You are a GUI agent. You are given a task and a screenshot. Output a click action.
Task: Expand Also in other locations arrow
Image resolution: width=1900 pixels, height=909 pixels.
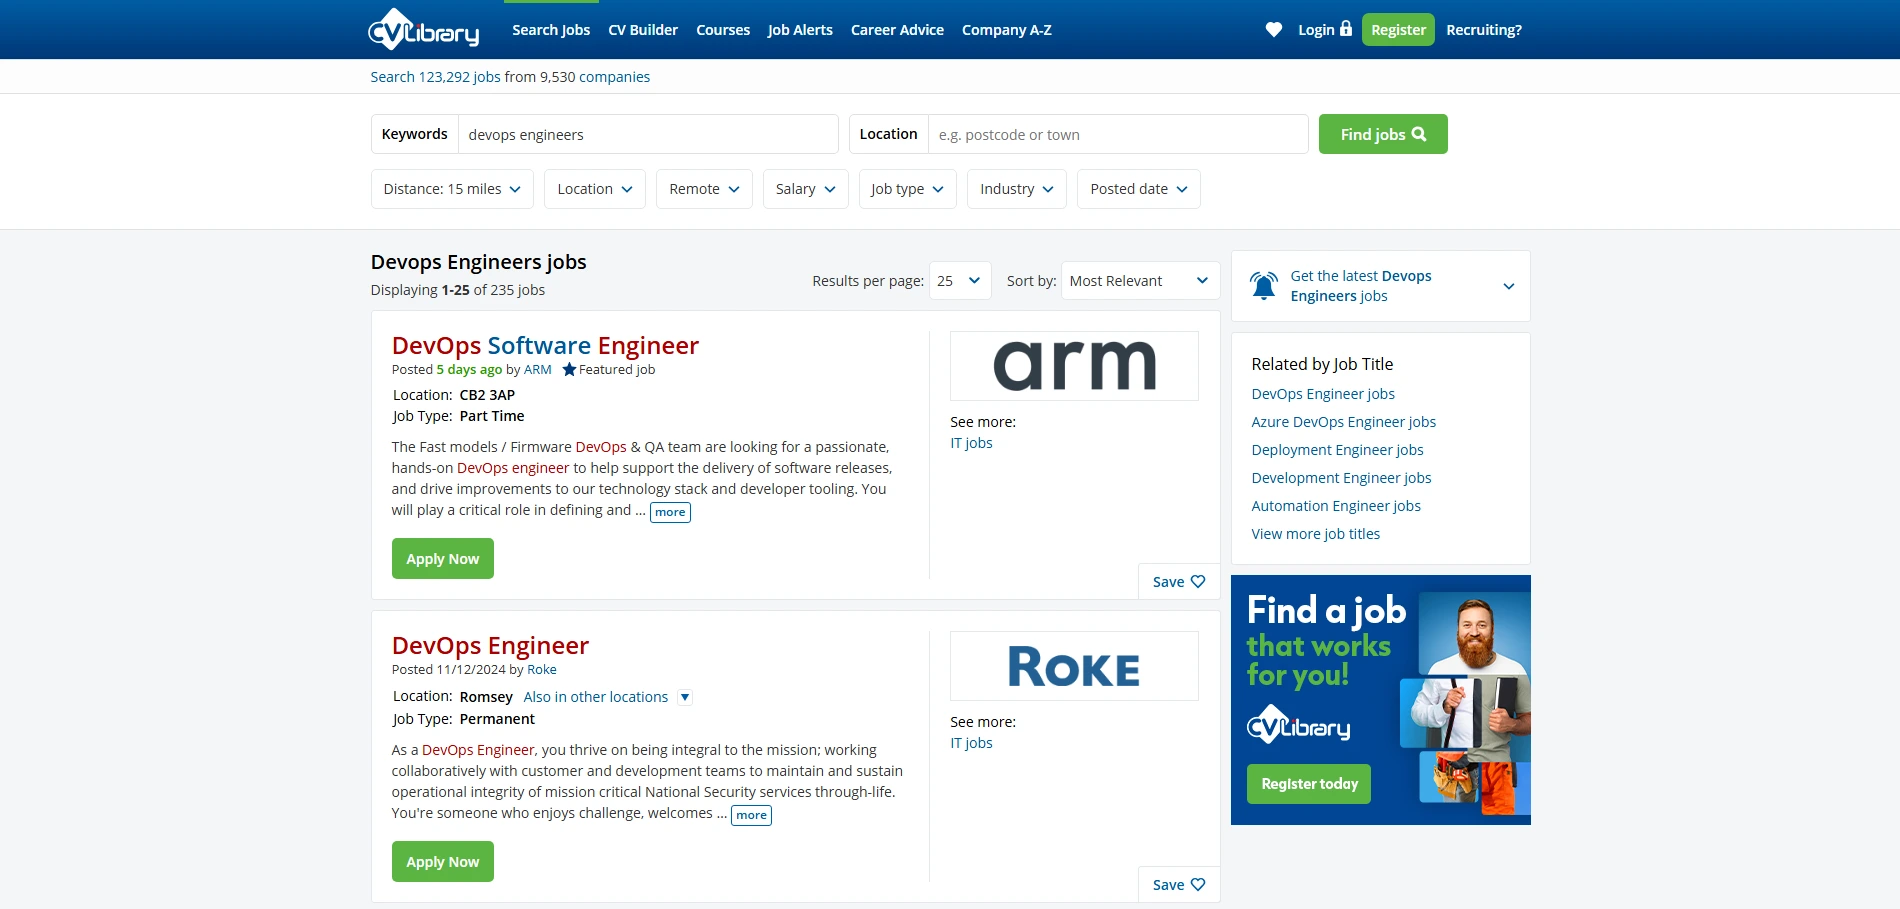pos(685,697)
